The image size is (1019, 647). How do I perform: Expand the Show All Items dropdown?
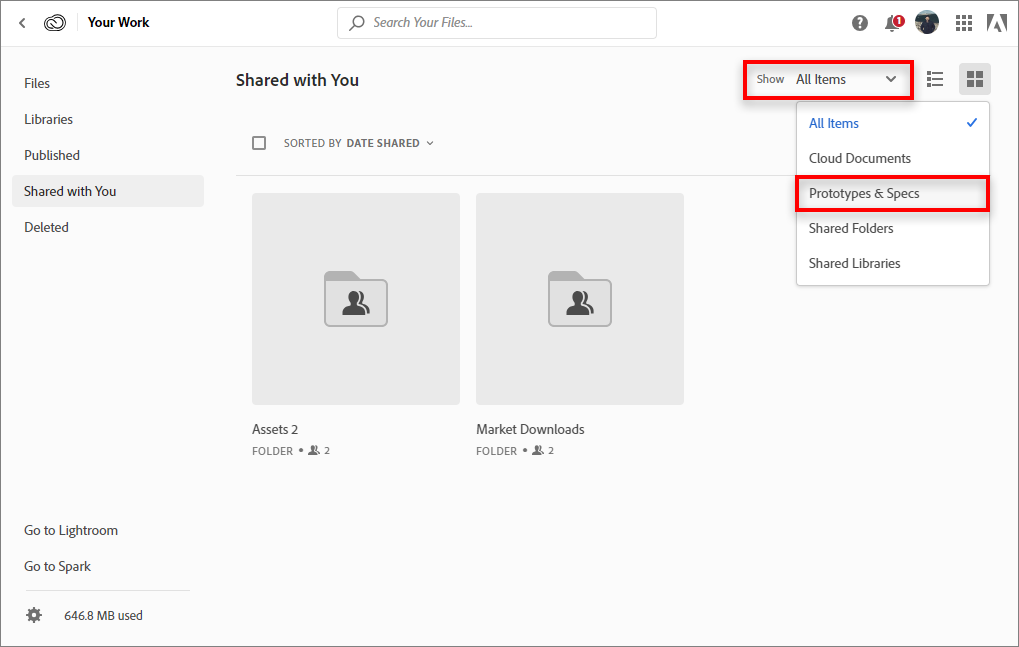[x=828, y=79]
